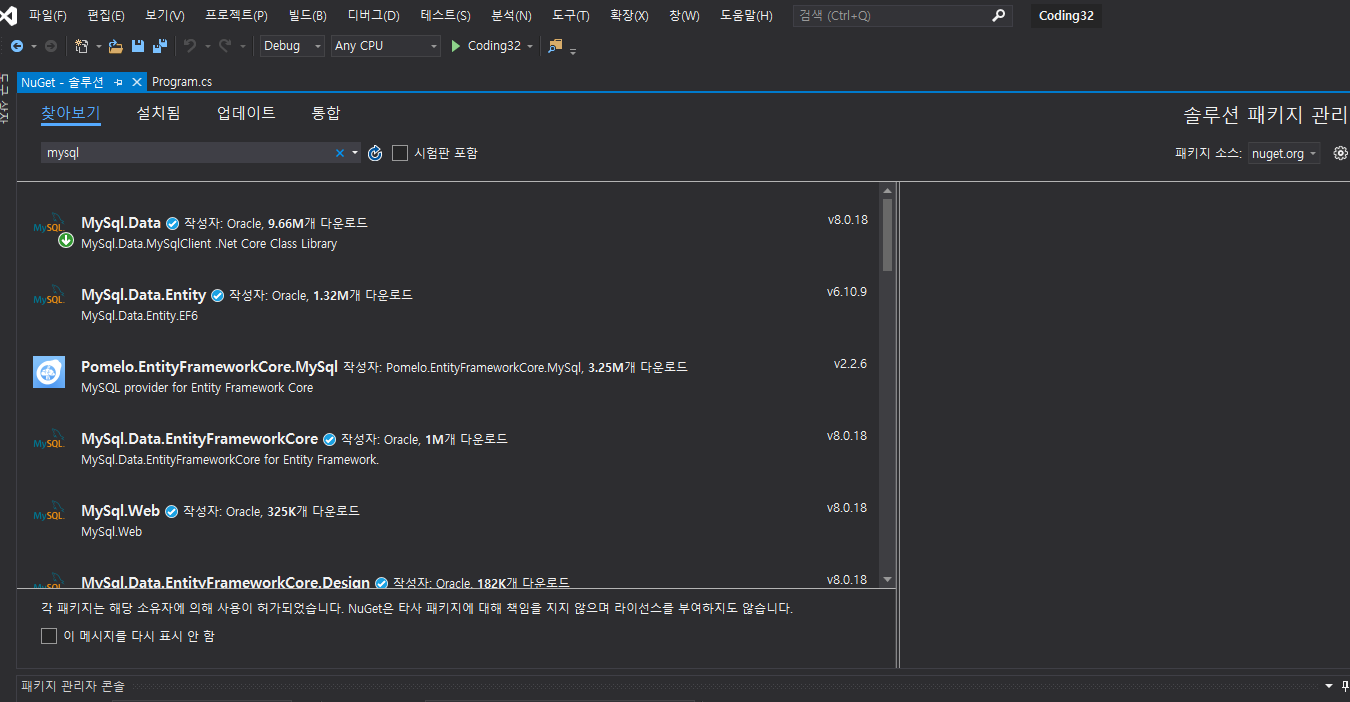Click MySql.Data verified checkmark badge
This screenshot has width=1350, height=702.
pyautogui.click(x=172, y=223)
